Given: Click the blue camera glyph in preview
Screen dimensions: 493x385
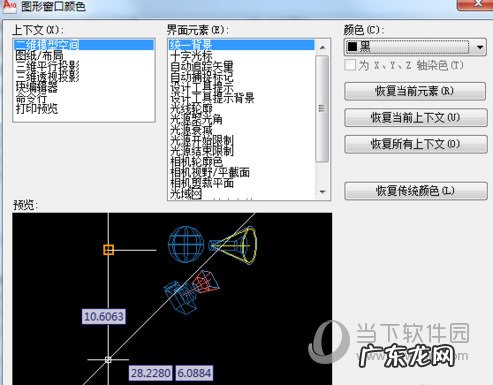Looking at the screenshot, I should (x=180, y=297).
